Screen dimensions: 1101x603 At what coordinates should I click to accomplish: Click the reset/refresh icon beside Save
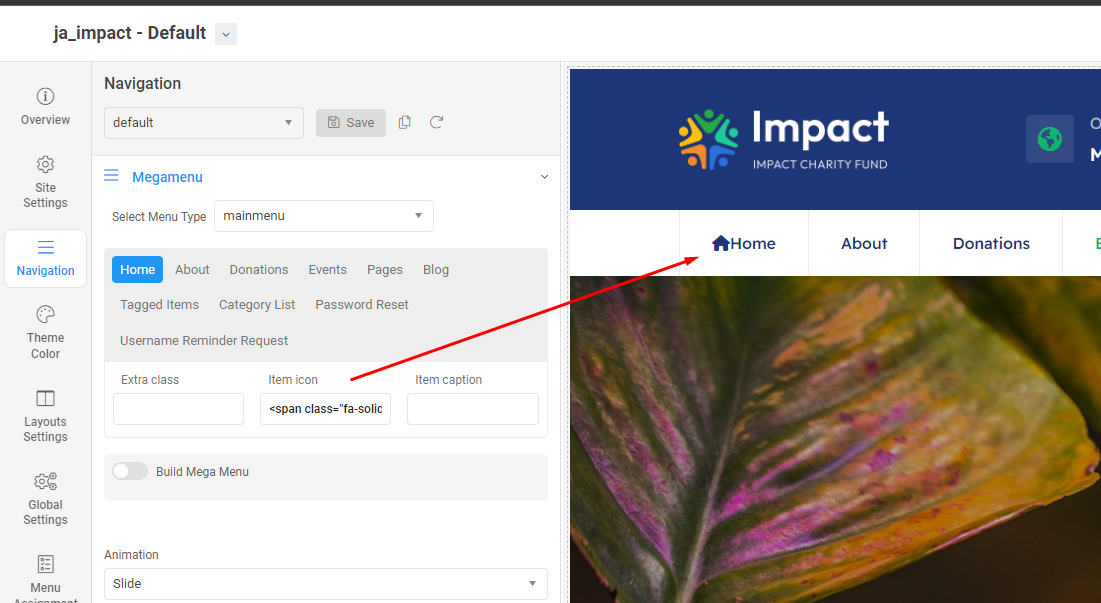(x=436, y=122)
